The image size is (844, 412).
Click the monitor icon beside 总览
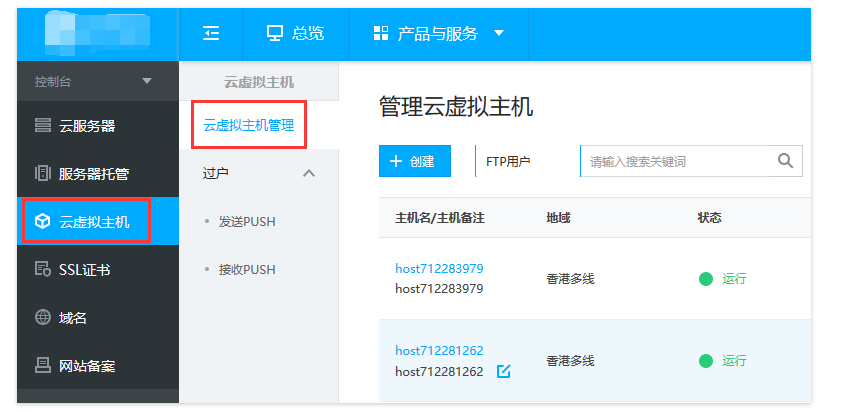275,33
